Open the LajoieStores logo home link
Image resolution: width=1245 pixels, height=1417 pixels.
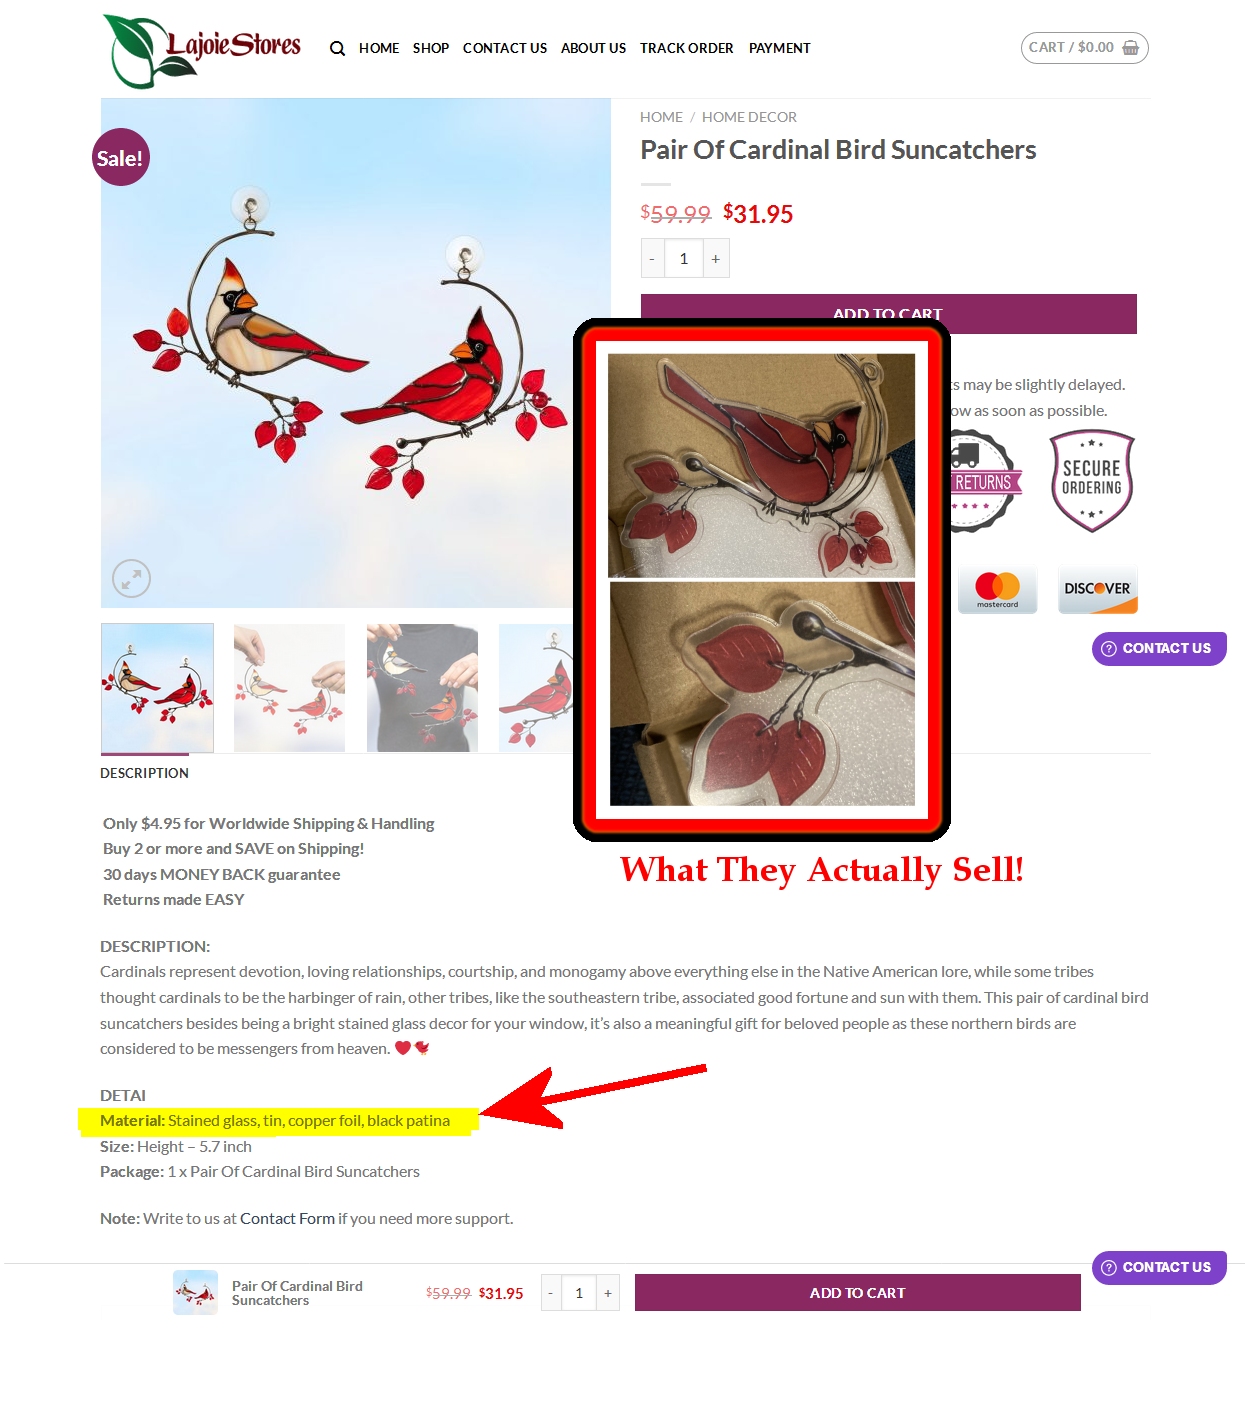click(x=202, y=50)
